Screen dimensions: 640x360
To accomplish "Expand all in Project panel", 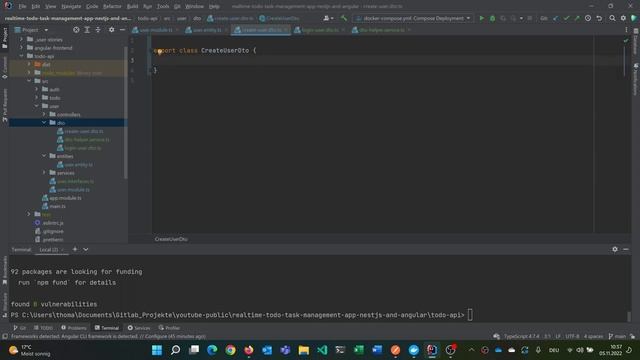I will pyautogui.click(x=87, y=30).
